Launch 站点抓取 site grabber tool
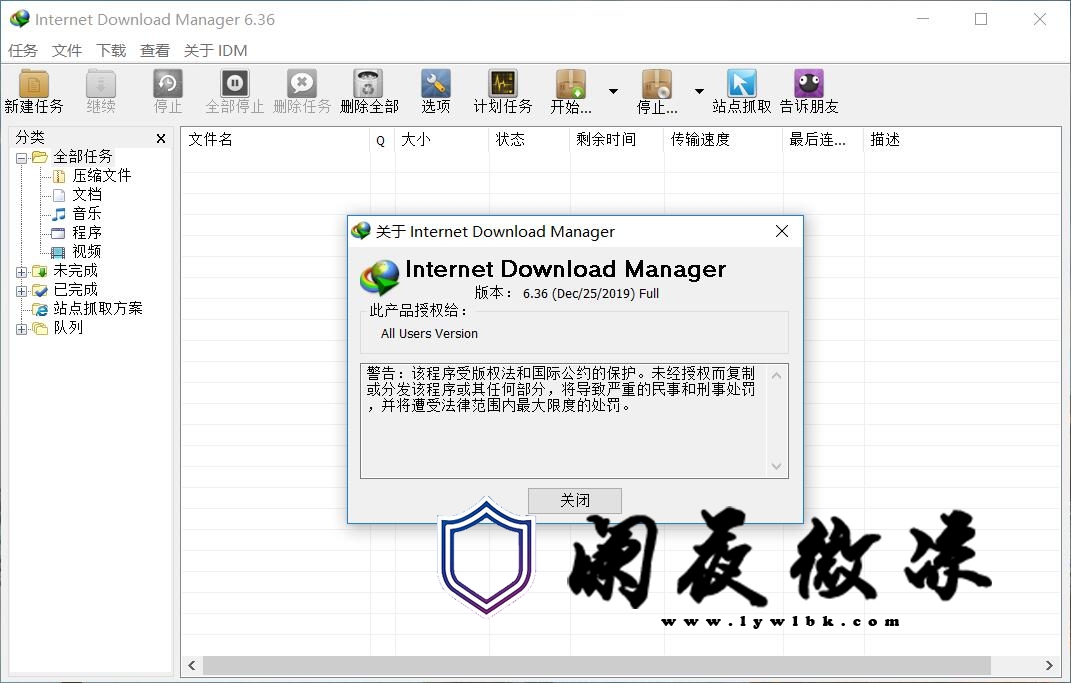 741,84
